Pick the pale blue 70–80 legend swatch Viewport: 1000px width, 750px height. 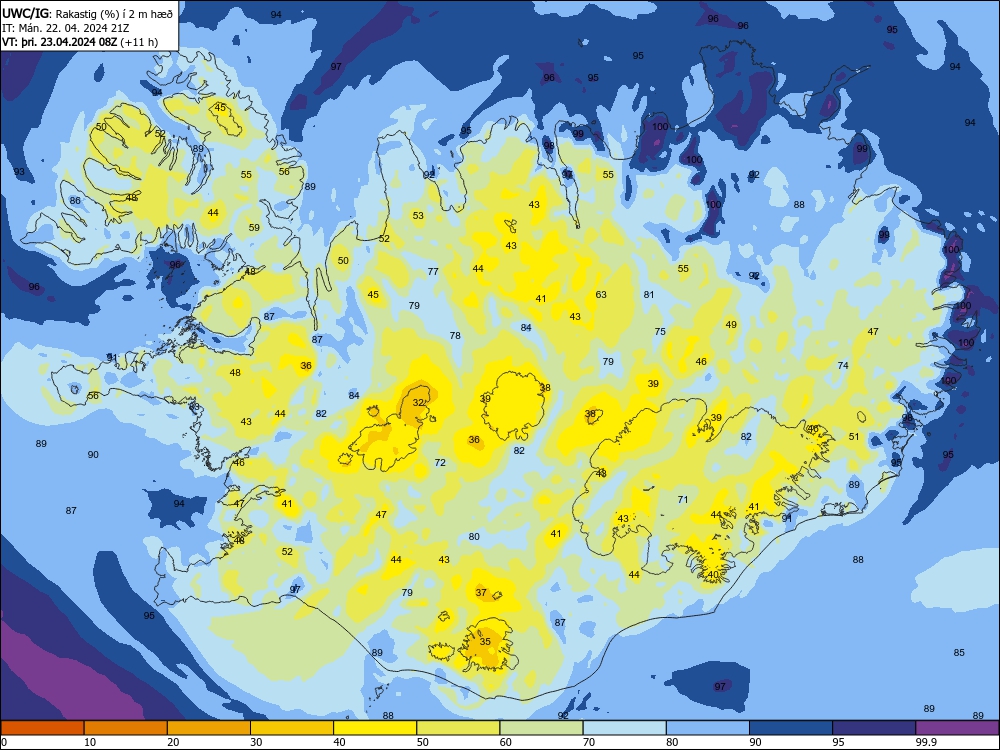point(624,728)
